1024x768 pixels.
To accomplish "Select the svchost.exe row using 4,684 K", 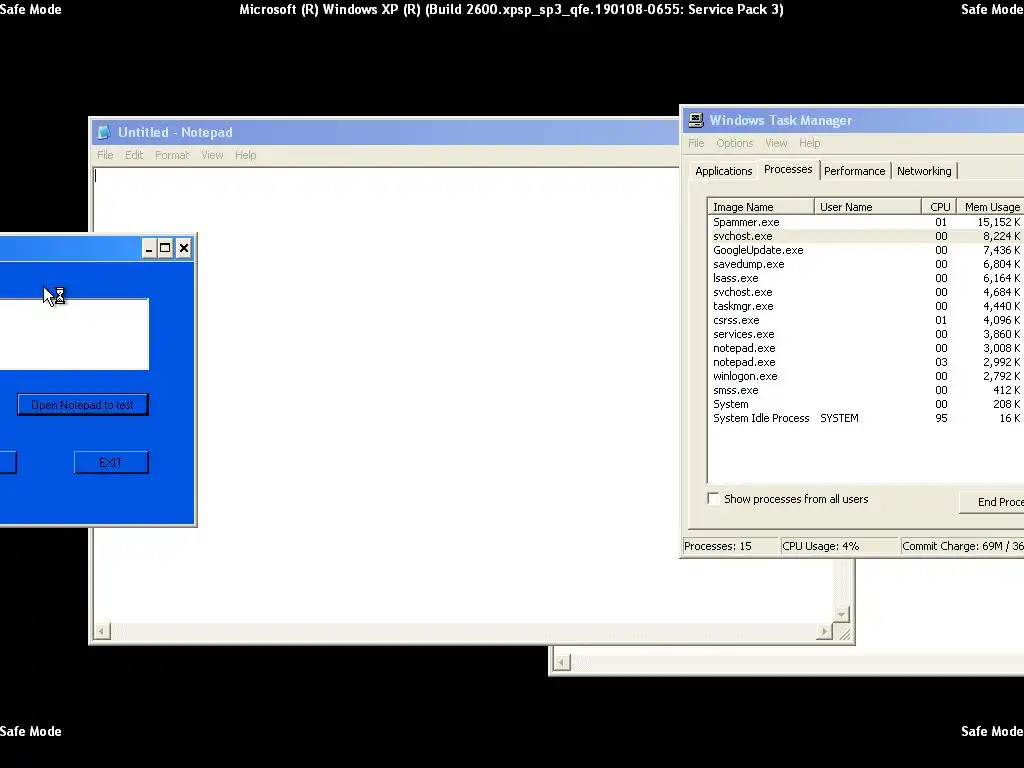I will pyautogui.click(x=866, y=293).
